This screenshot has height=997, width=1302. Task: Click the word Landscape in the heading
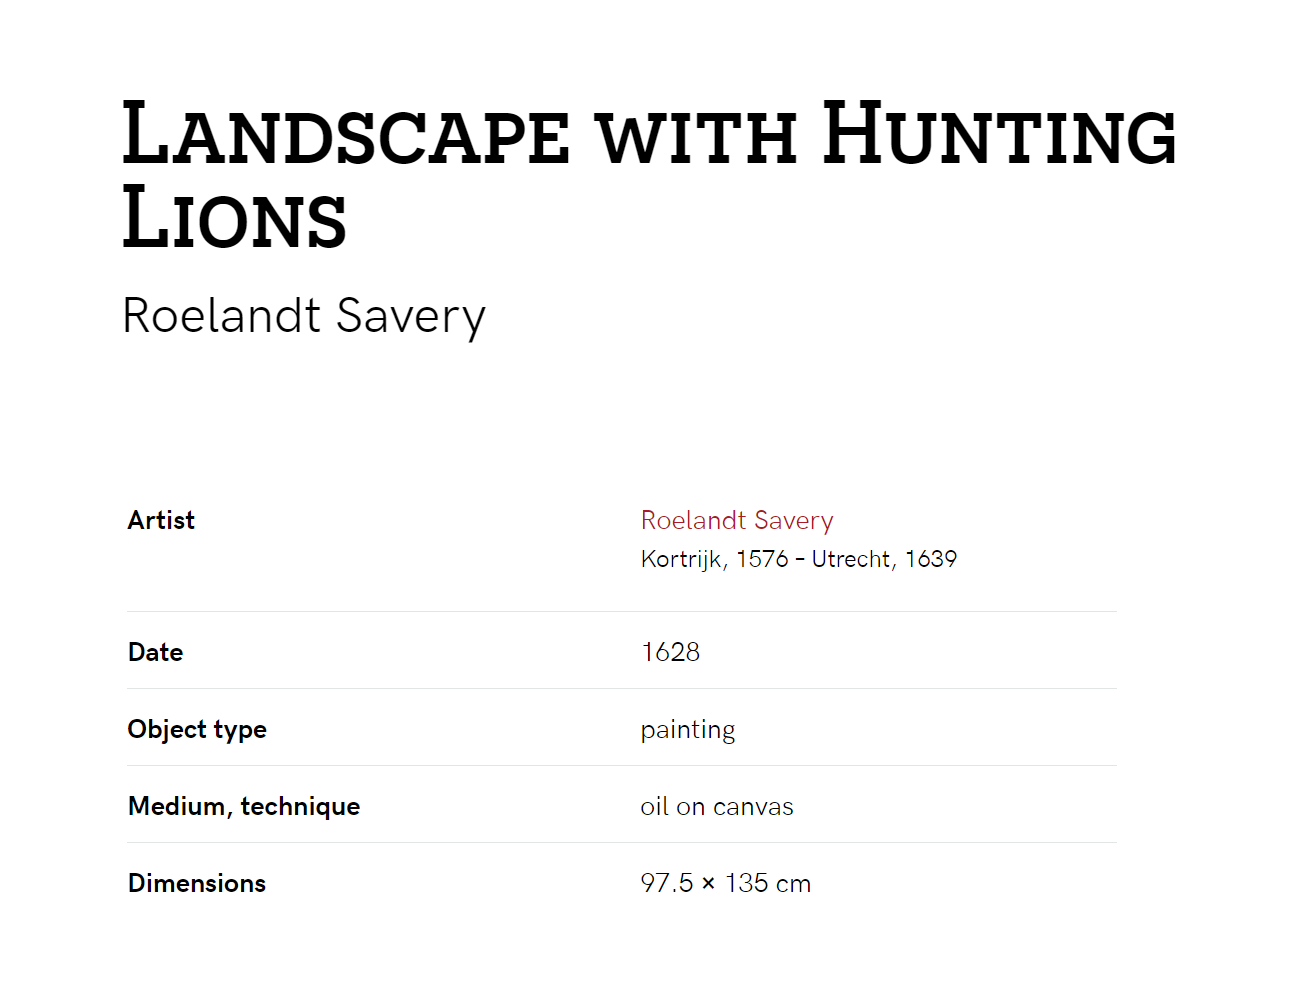click(346, 133)
